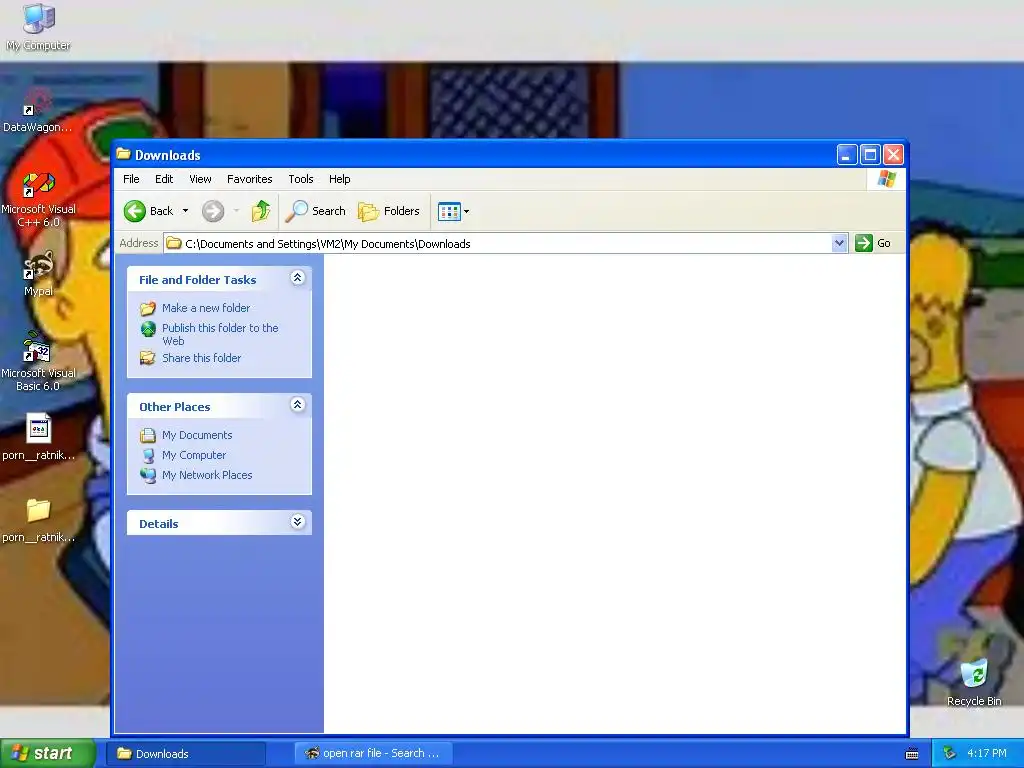Open the Favorites menu
1024x768 pixels.
tap(249, 179)
